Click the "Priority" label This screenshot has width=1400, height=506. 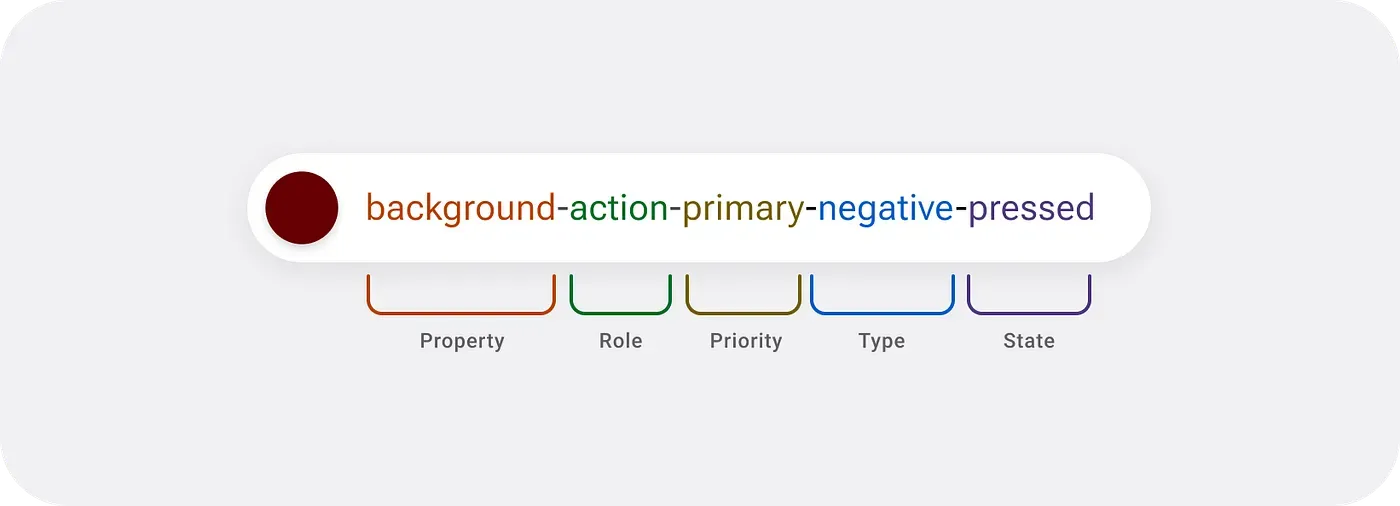click(746, 341)
